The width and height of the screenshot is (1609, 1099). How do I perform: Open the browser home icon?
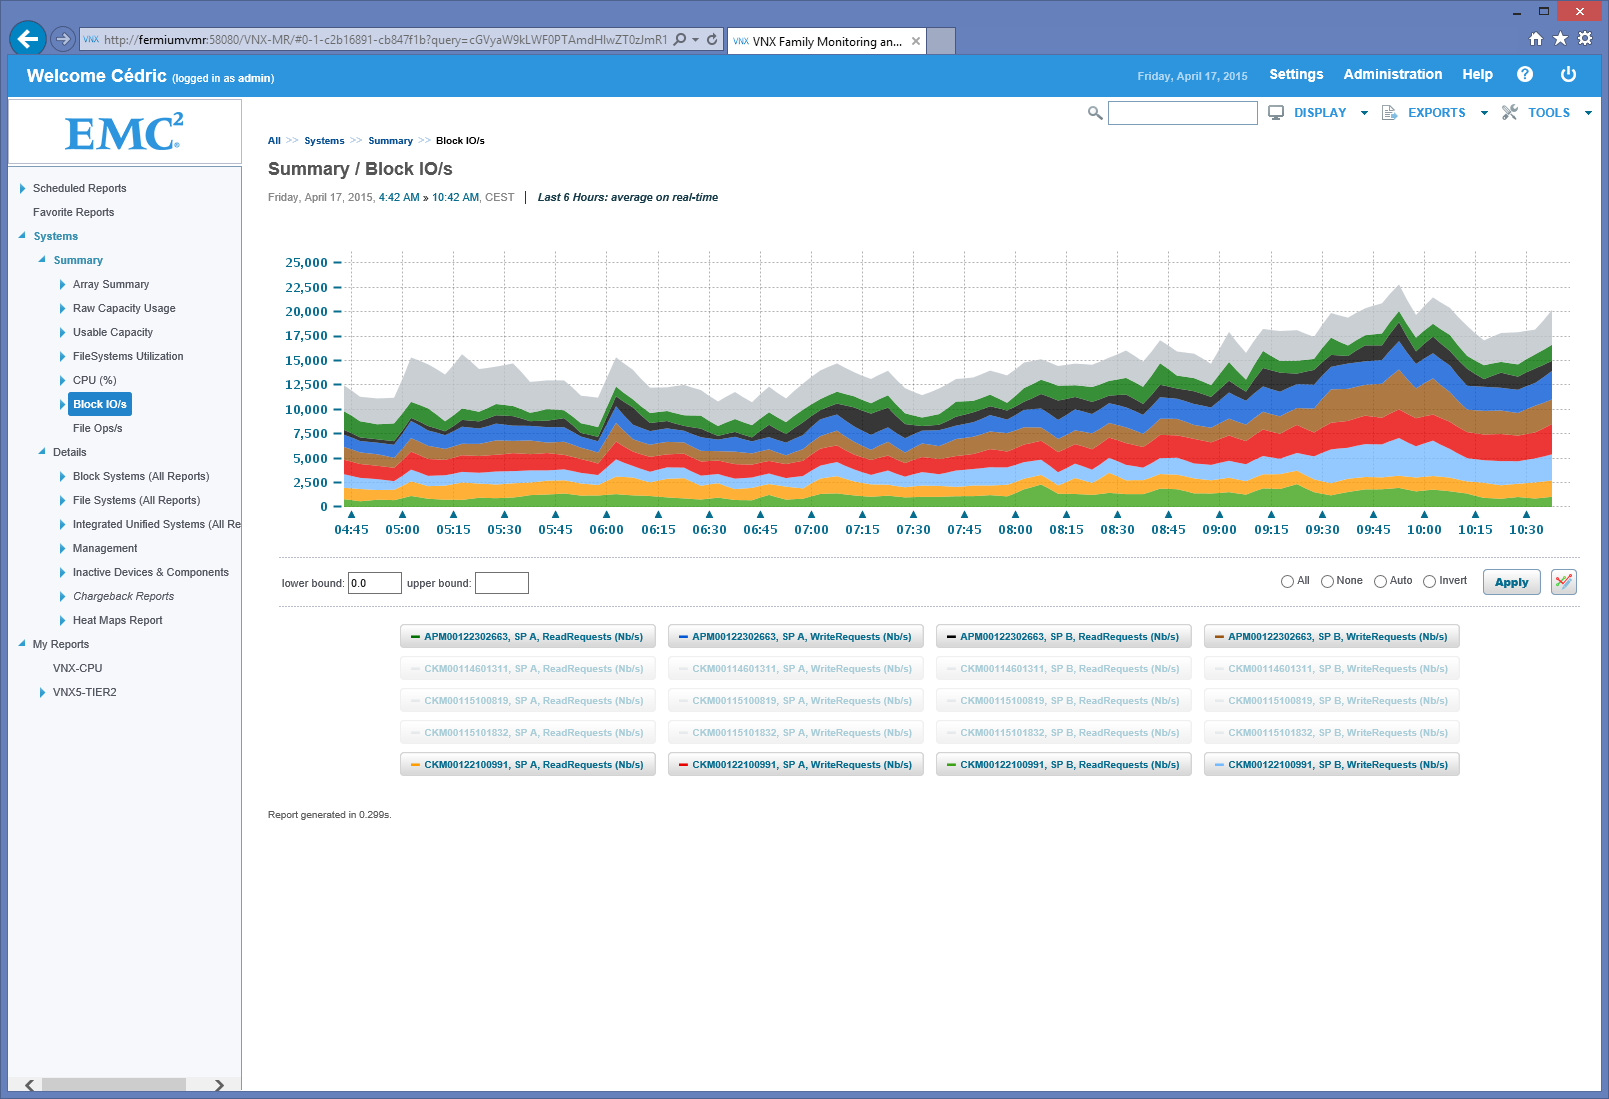pos(1536,39)
